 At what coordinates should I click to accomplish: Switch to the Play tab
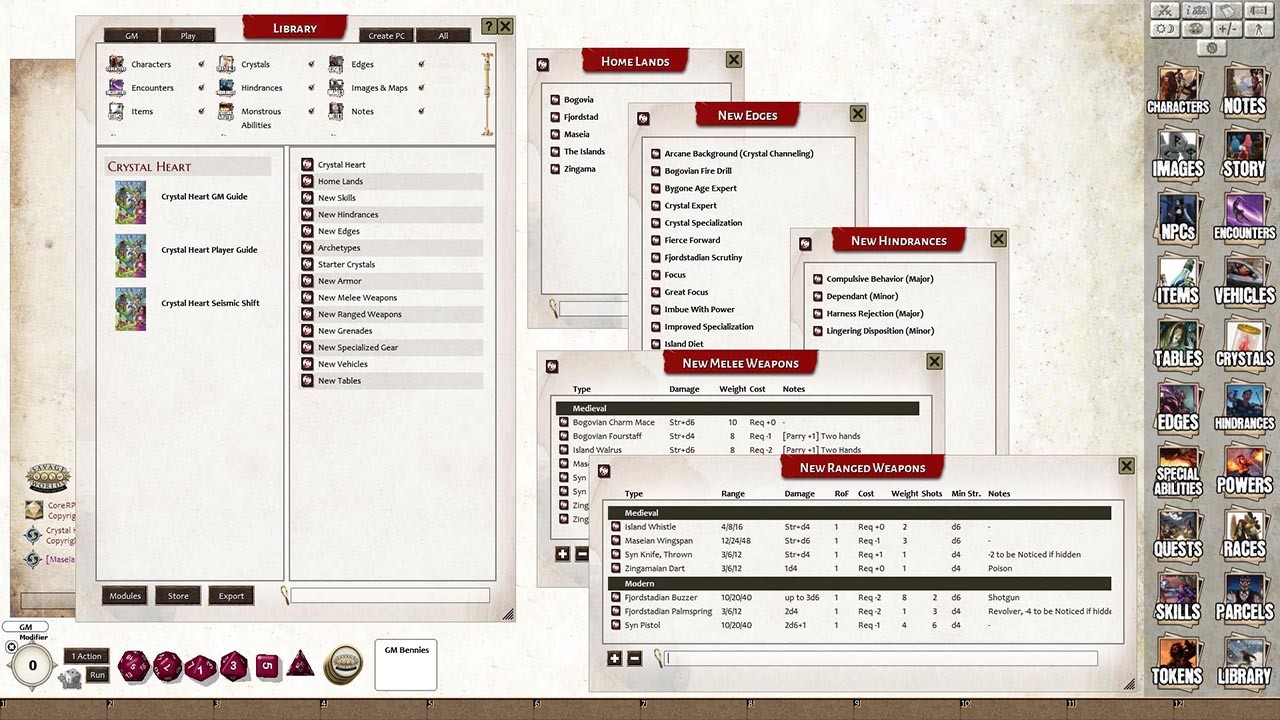click(x=187, y=34)
